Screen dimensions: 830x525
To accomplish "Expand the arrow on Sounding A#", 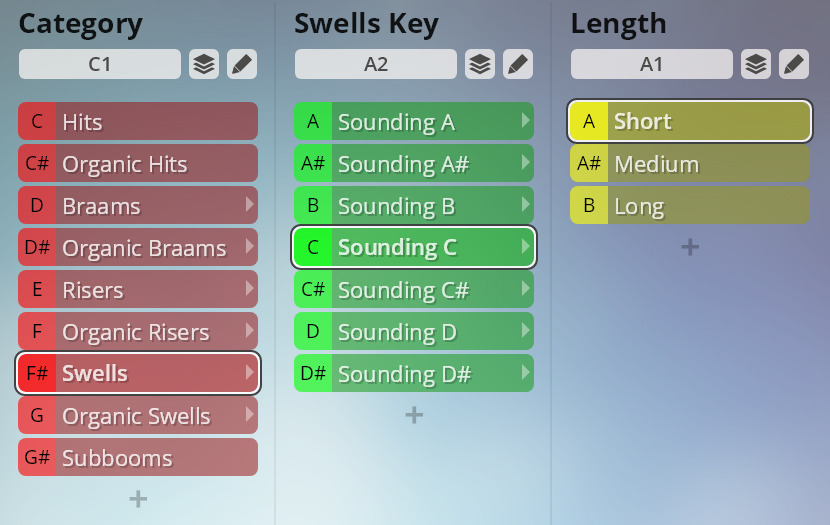I will pyautogui.click(x=526, y=162).
